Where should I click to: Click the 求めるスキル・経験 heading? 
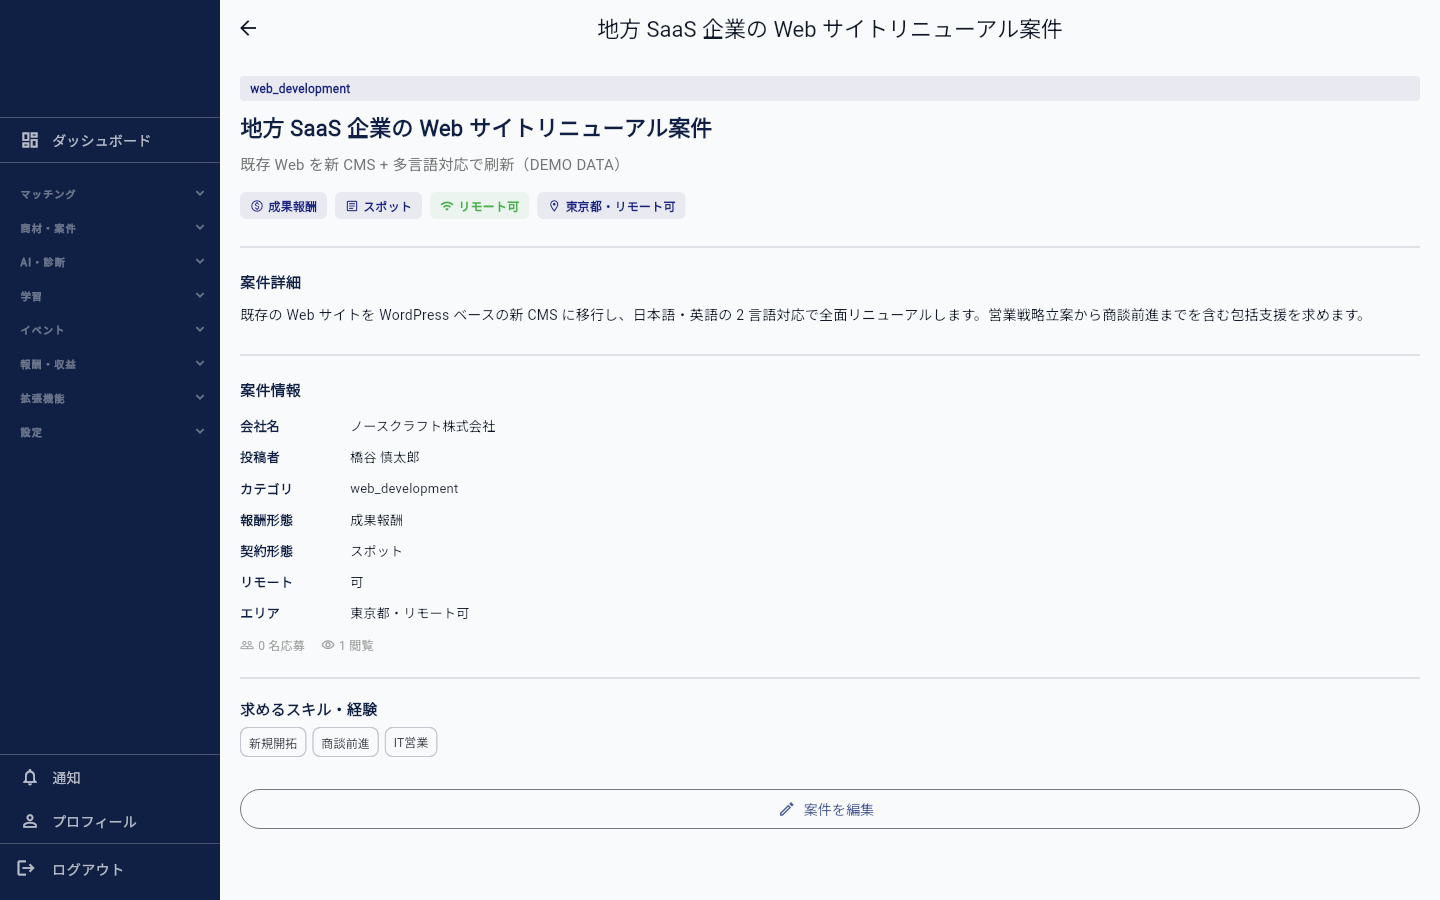(x=309, y=709)
